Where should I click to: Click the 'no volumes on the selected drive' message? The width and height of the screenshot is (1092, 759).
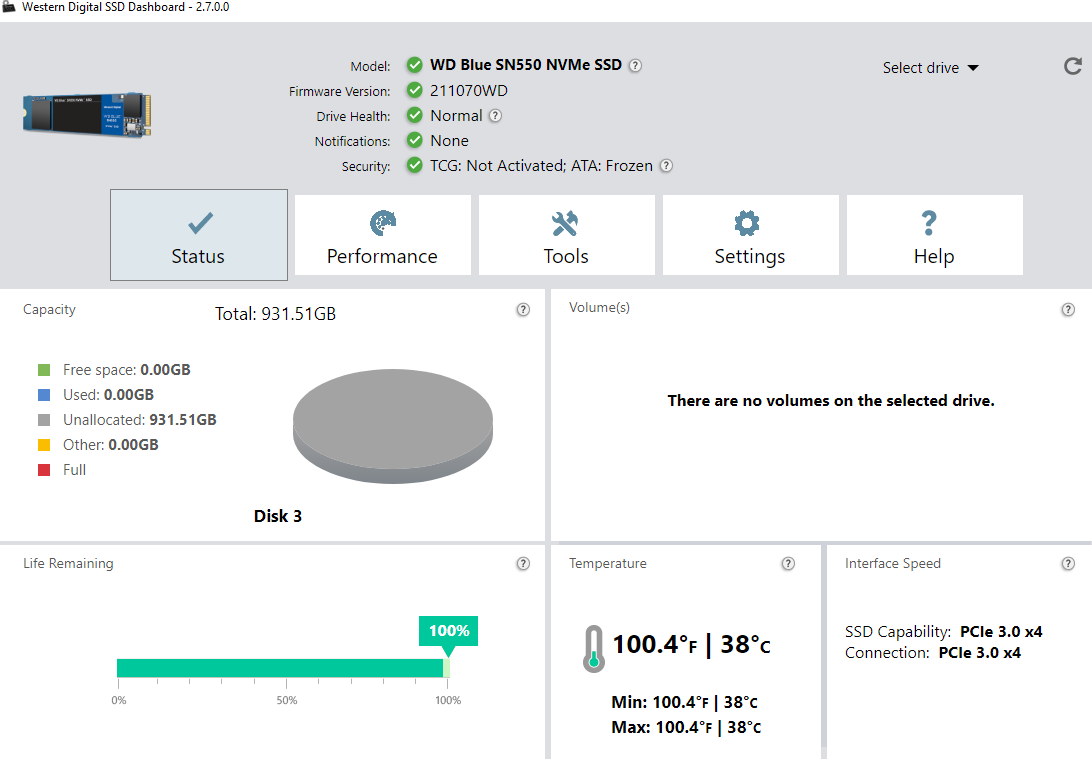831,400
